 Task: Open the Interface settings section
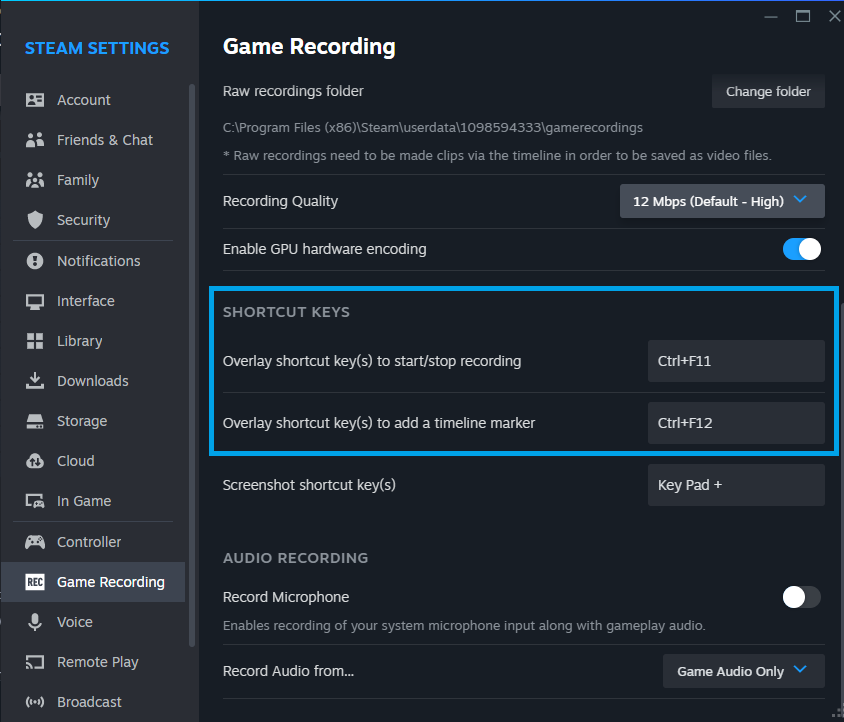coord(85,301)
